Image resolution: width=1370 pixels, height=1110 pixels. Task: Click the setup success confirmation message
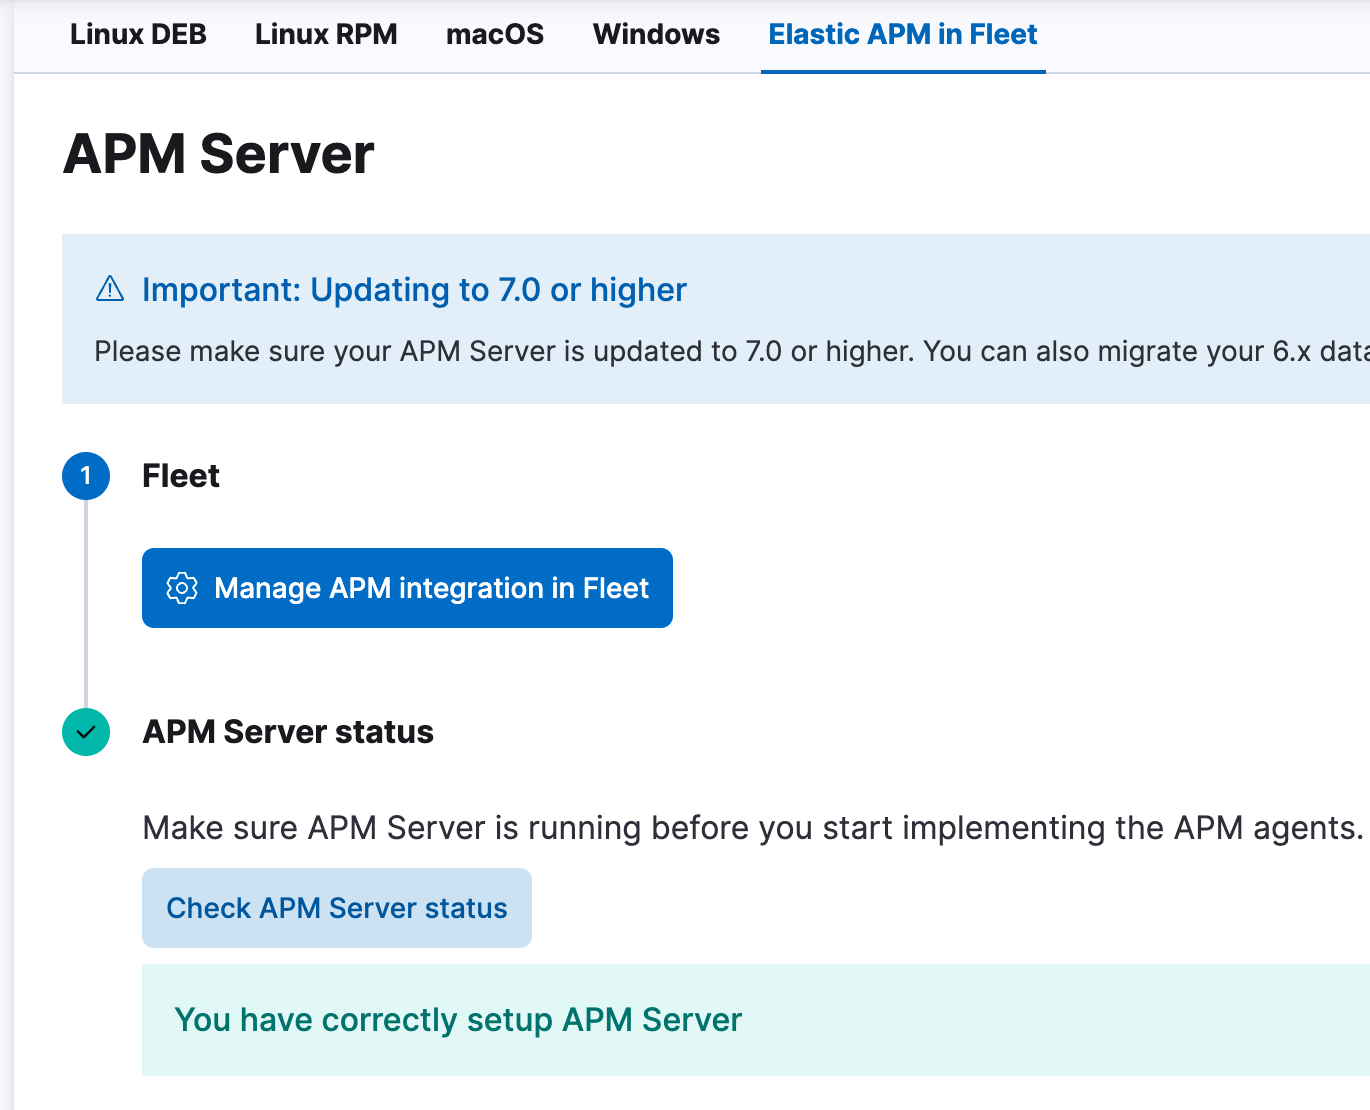pyautogui.click(x=458, y=1020)
